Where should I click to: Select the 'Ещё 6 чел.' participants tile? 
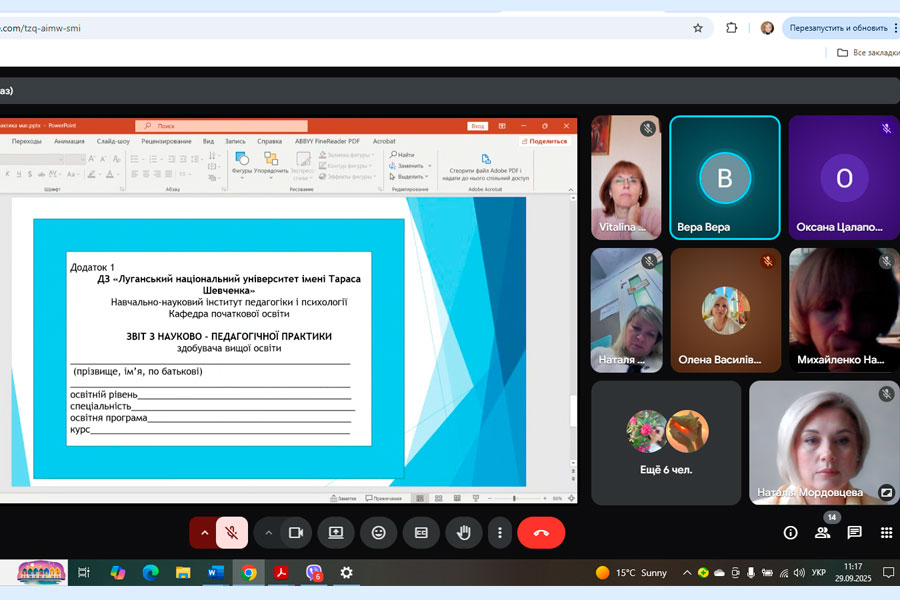pyautogui.click(x=666, y=443)
